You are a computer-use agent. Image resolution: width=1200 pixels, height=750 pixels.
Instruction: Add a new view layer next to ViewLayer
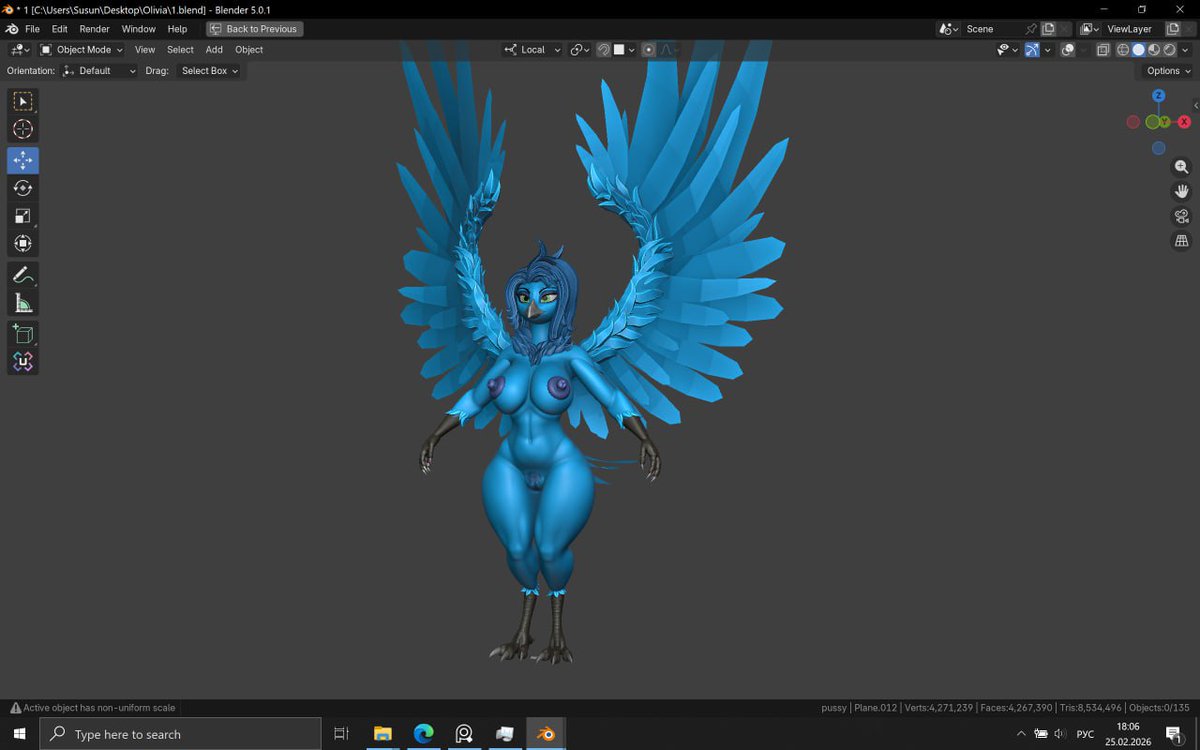point(1173,29)
